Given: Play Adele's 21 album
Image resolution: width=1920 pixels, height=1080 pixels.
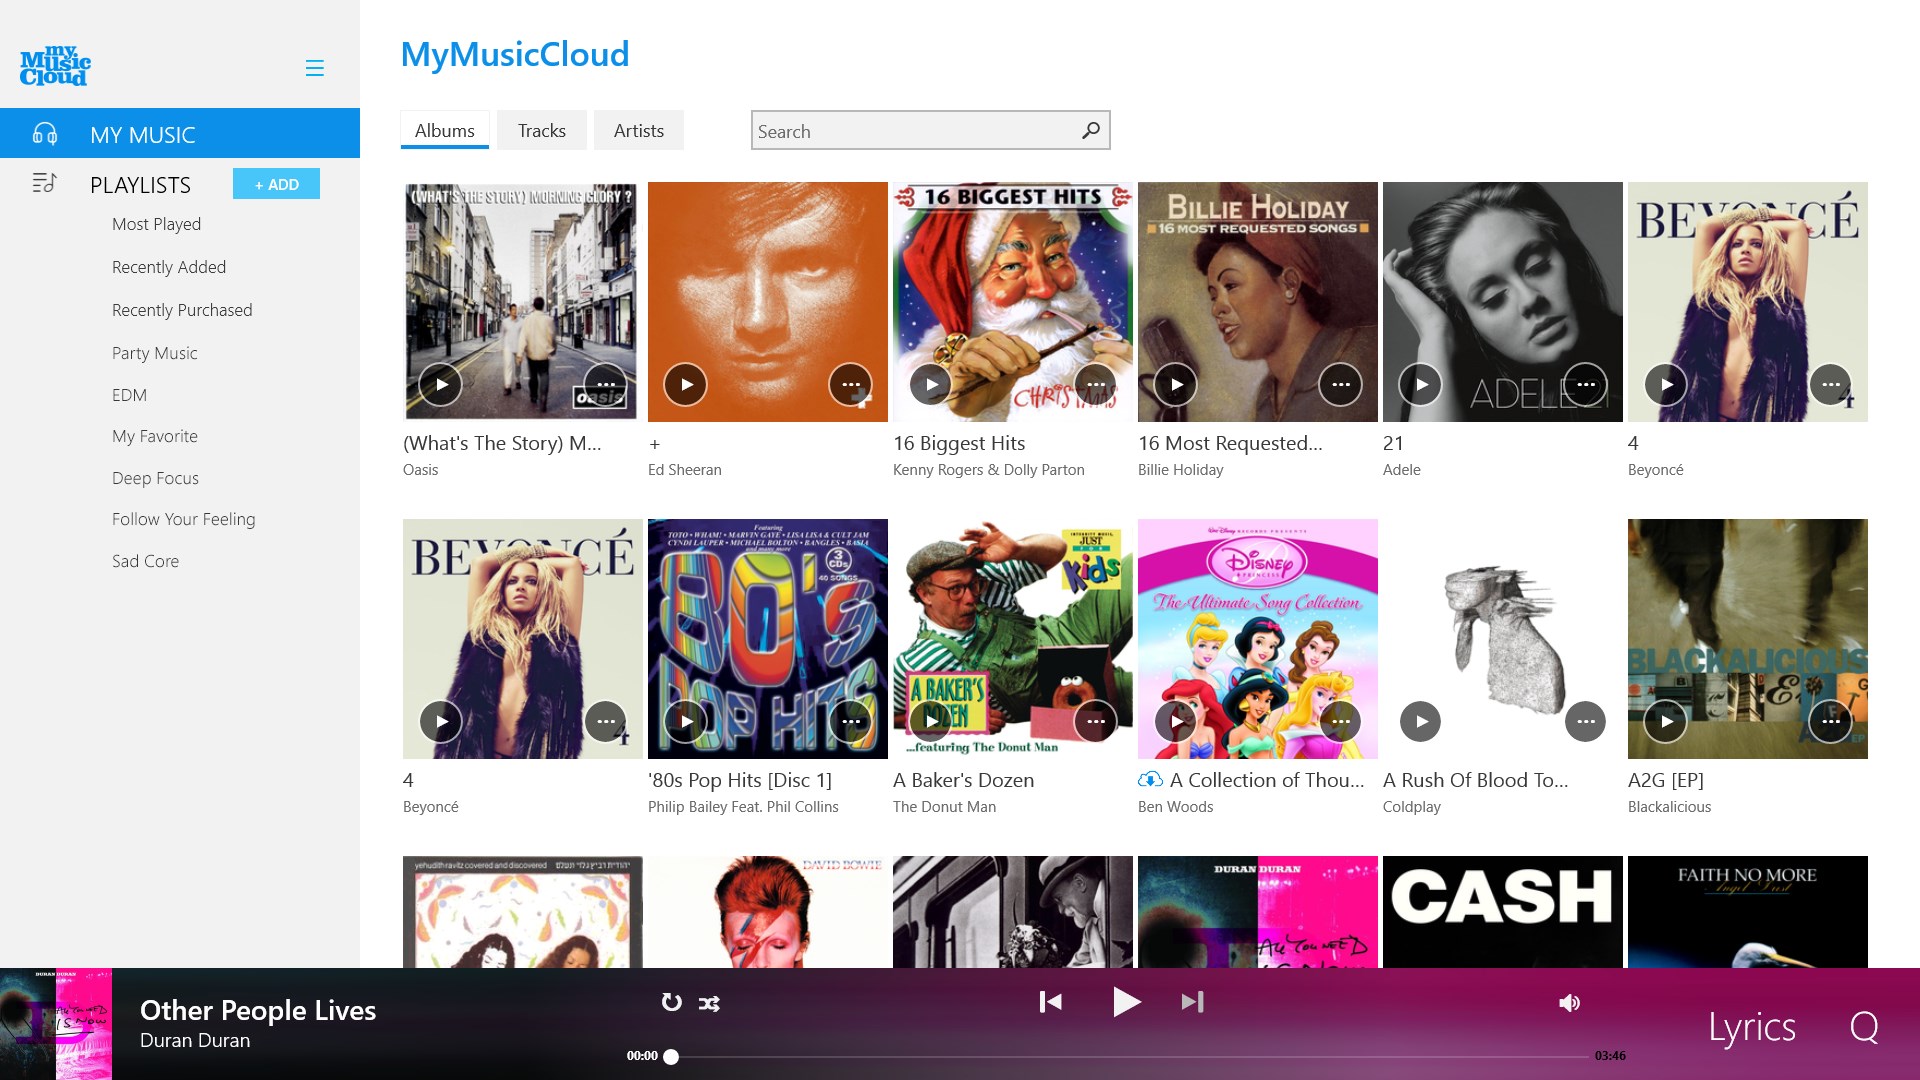Looking at the screenshot, I should (x=1420, y=384).
